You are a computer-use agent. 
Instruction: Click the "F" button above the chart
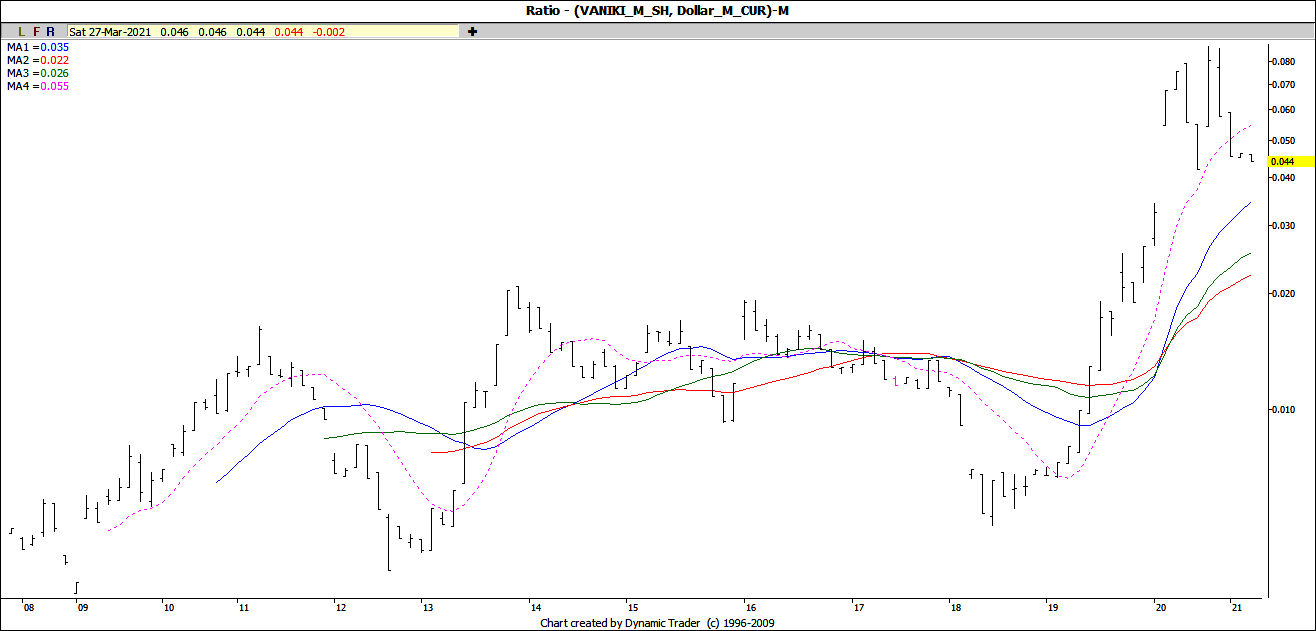[36, 32]
